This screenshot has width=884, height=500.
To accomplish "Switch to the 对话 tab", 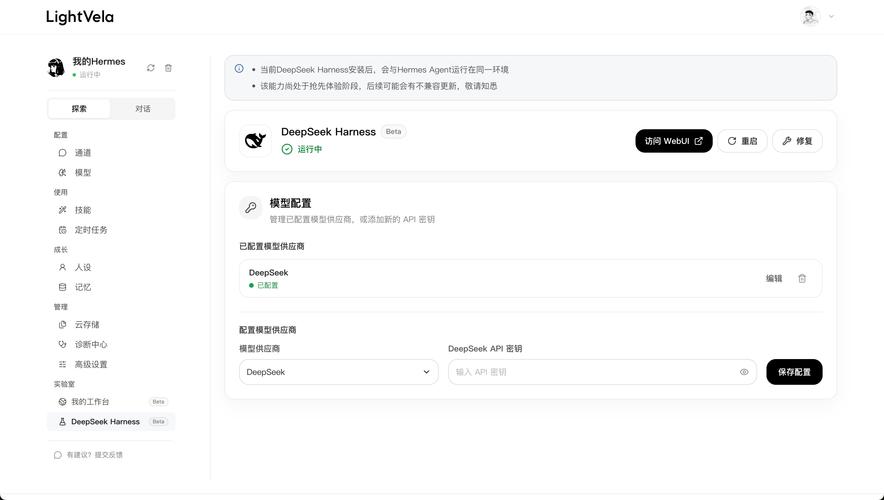I will 143,109.
